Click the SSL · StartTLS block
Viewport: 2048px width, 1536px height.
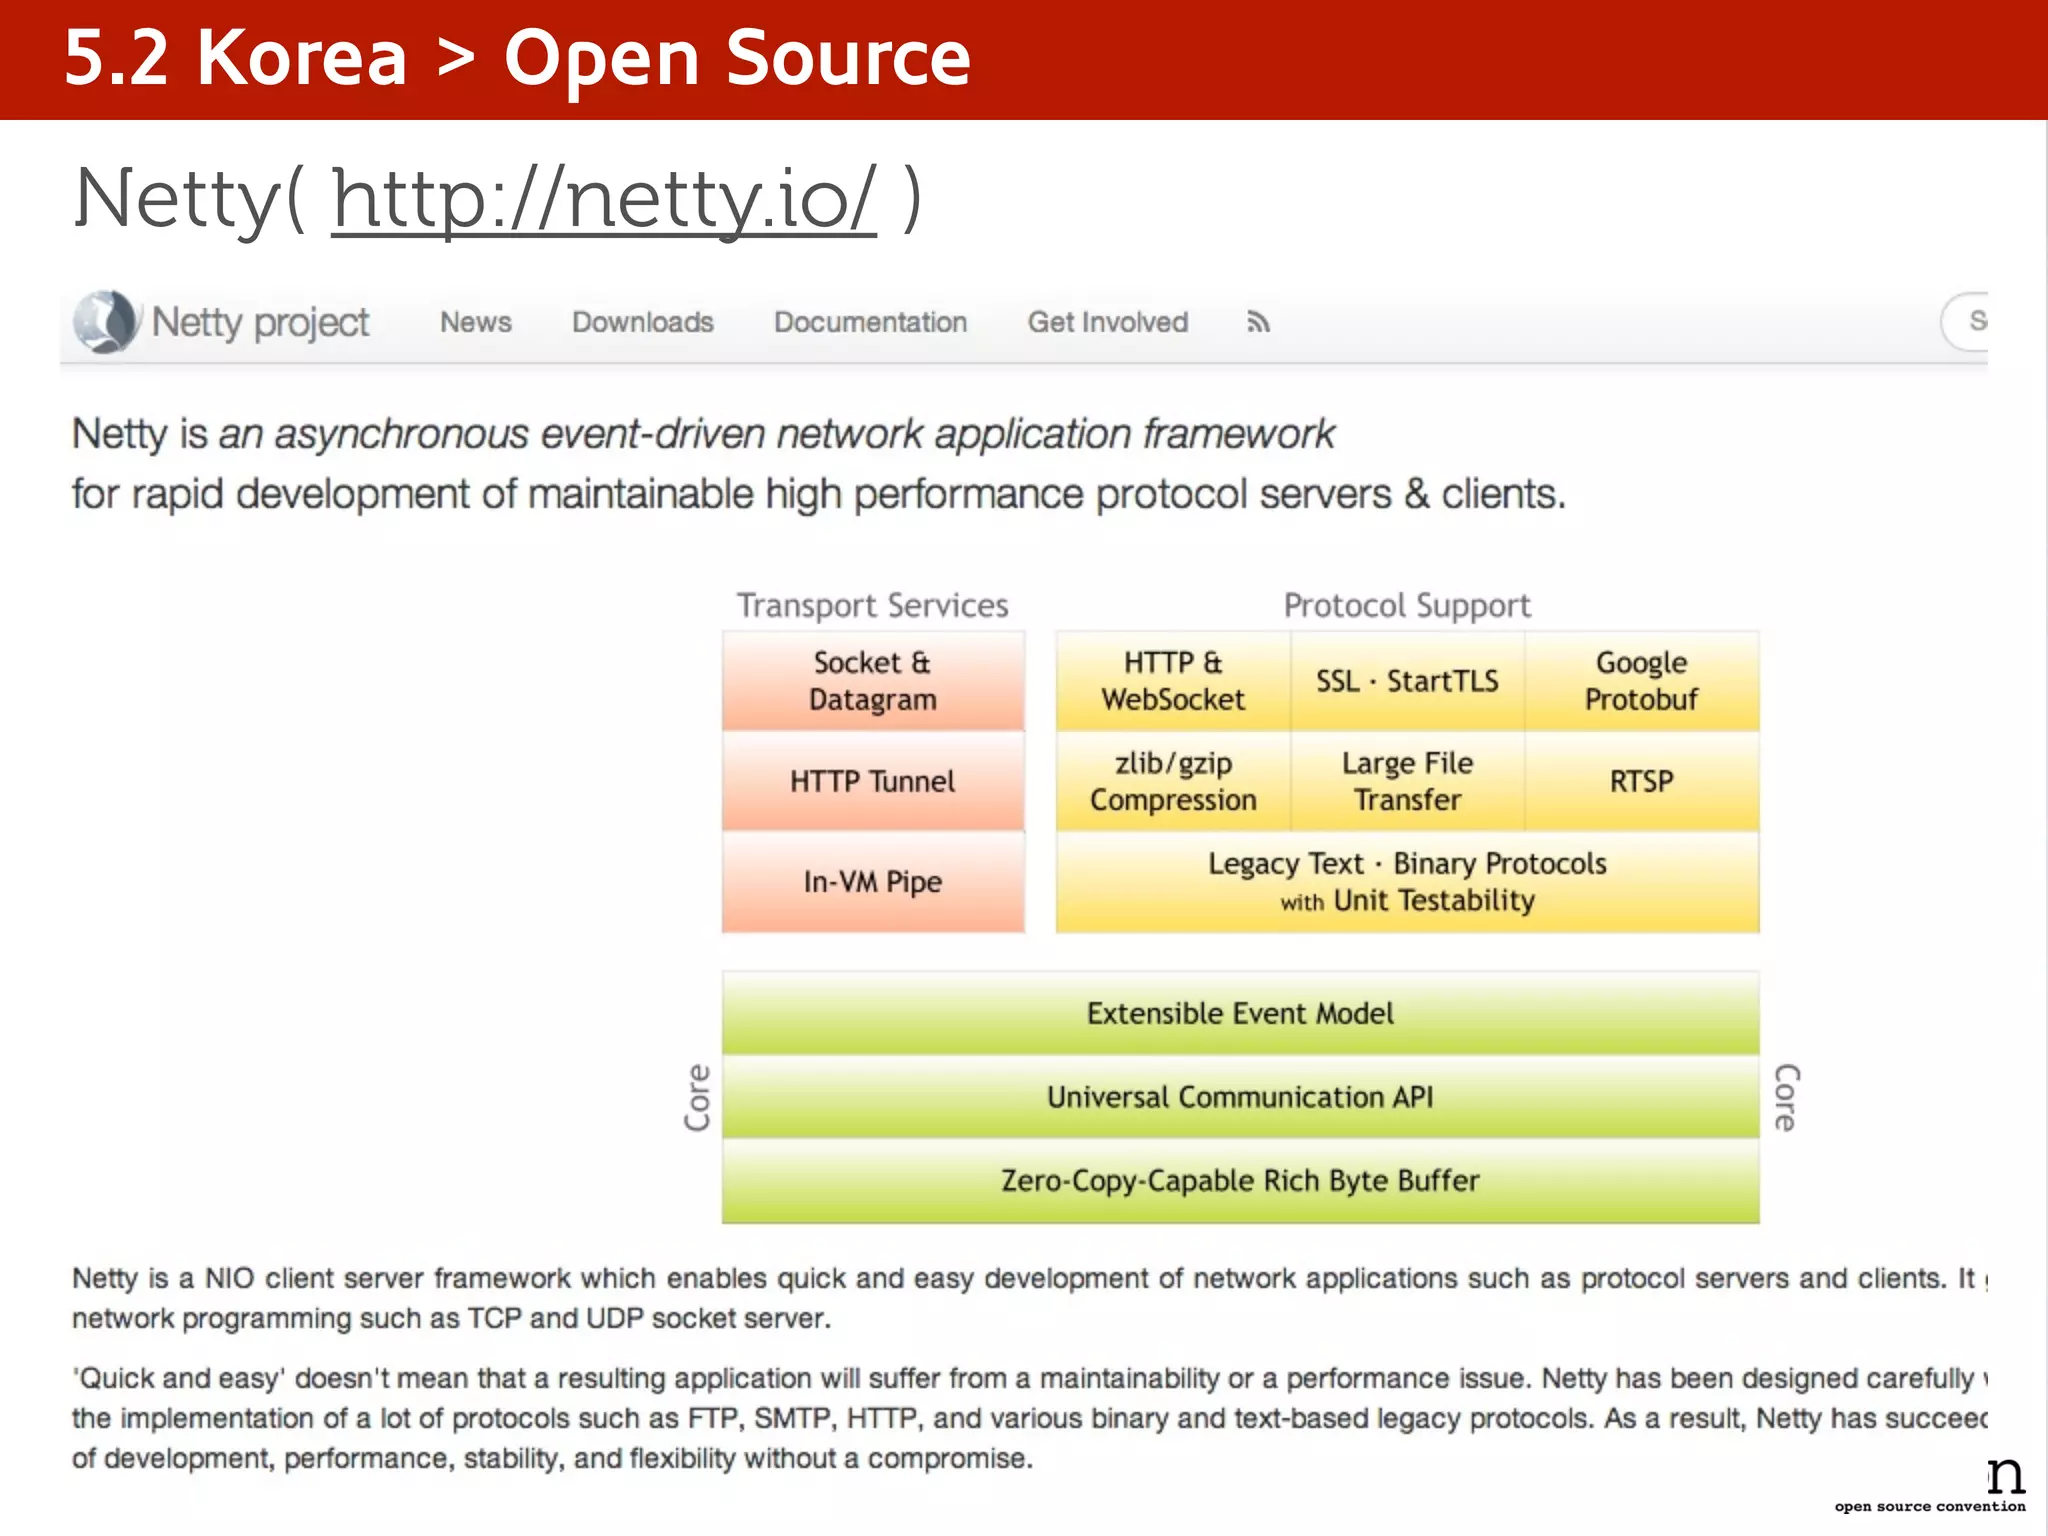(x=1407, y=681)
